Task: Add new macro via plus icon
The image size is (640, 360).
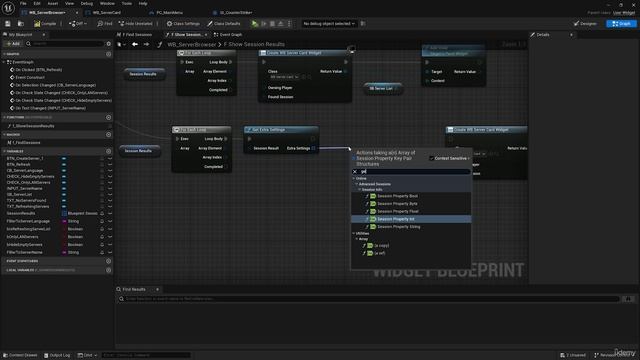Action: click(x=109, y=135)
